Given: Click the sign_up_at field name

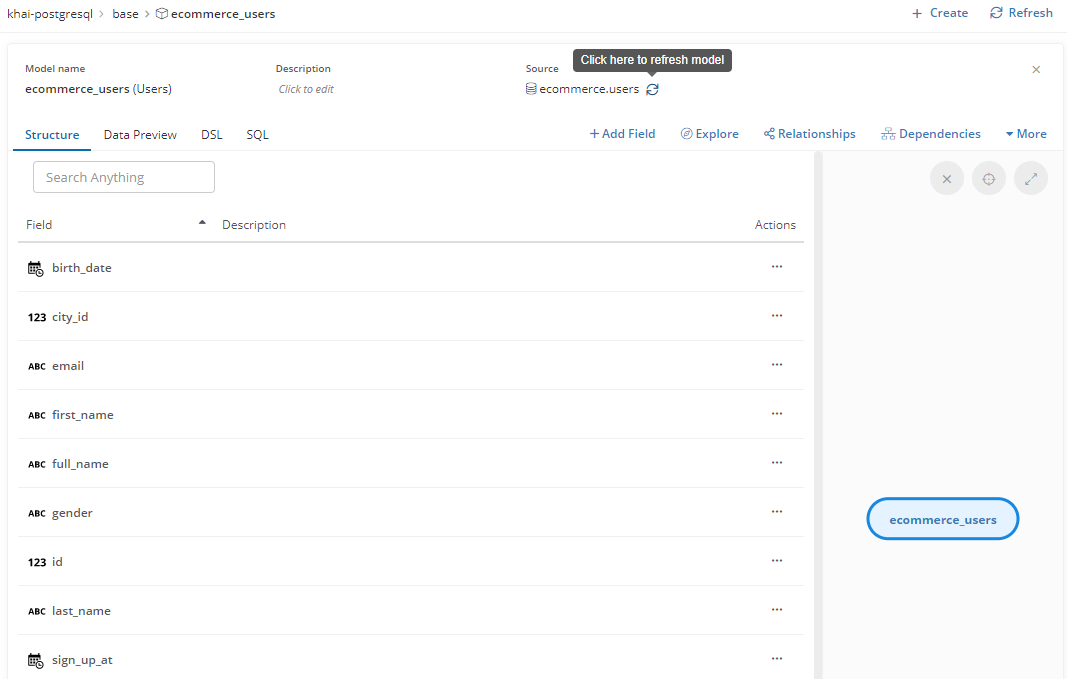Looking at the screenshot, I should [82, 660].
